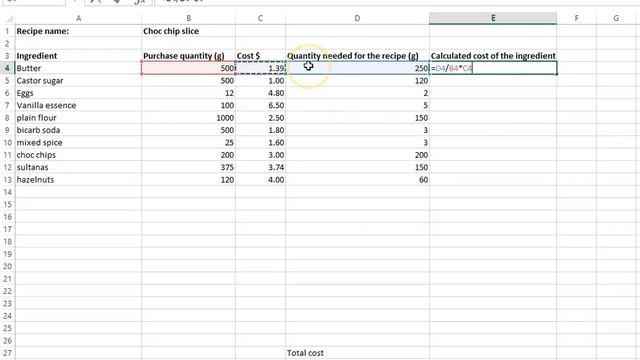The image size is (640, 360).
Task: Click choc chips cost 3.00
Action: coord(260,155)
